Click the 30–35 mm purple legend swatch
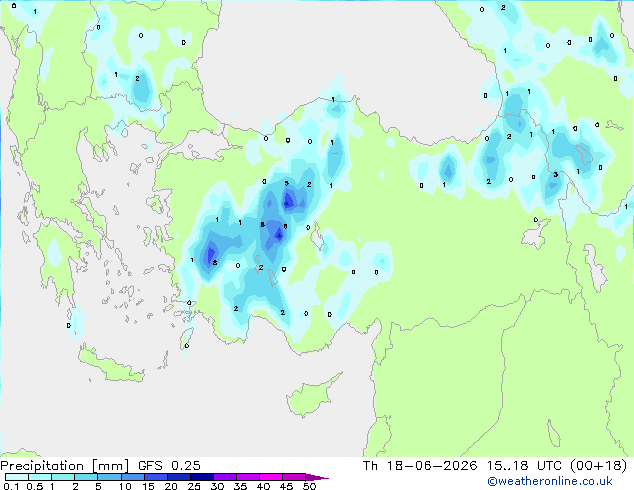Image resolution: width=634 pixels, height=490 pixels. (x=224, y=477)
